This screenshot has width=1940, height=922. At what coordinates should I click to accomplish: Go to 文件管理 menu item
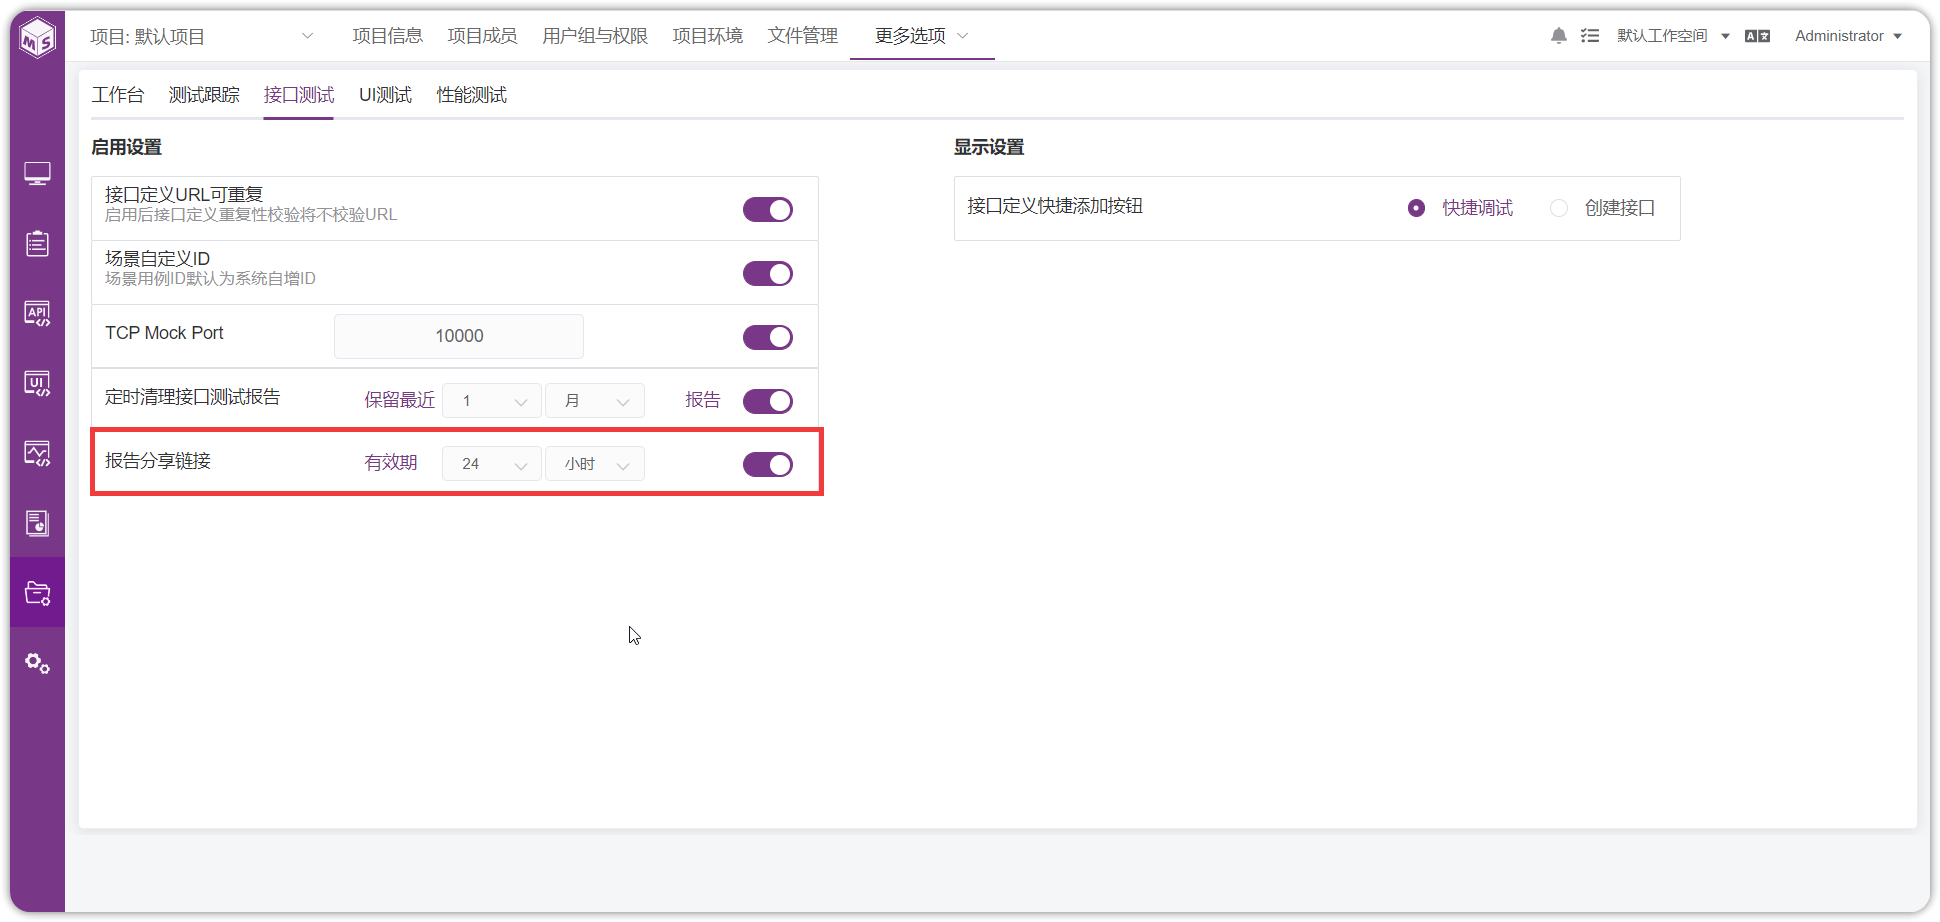pyautogui.click(x=803, y=36)
